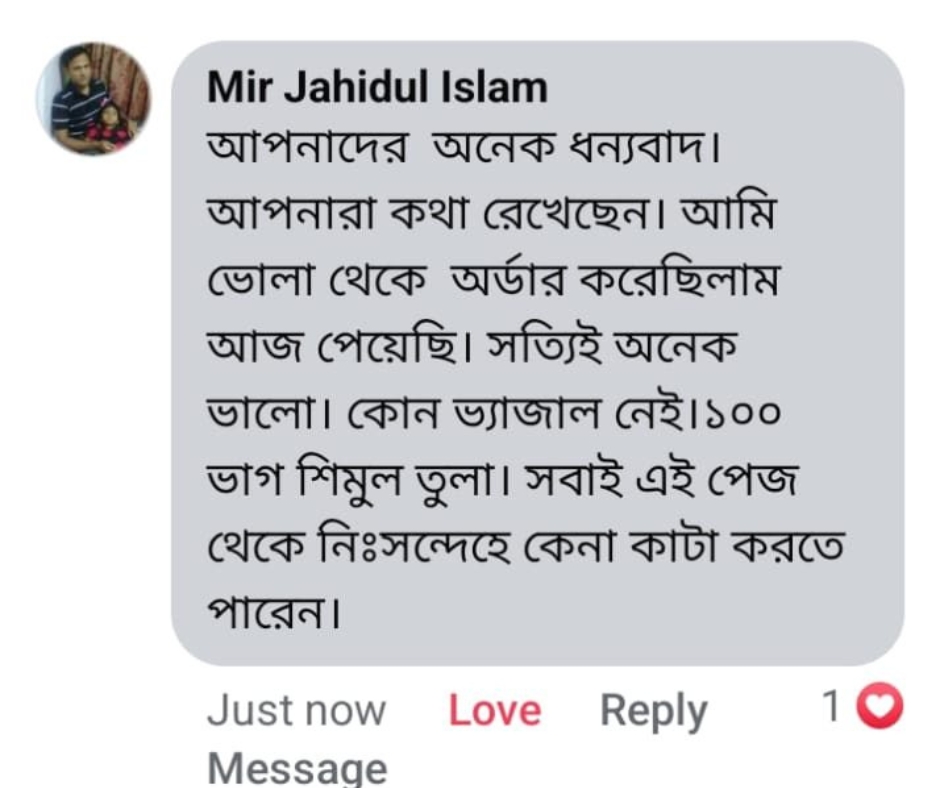Click the line containing অর্ডার করেছিলাম

coord(492,281)
